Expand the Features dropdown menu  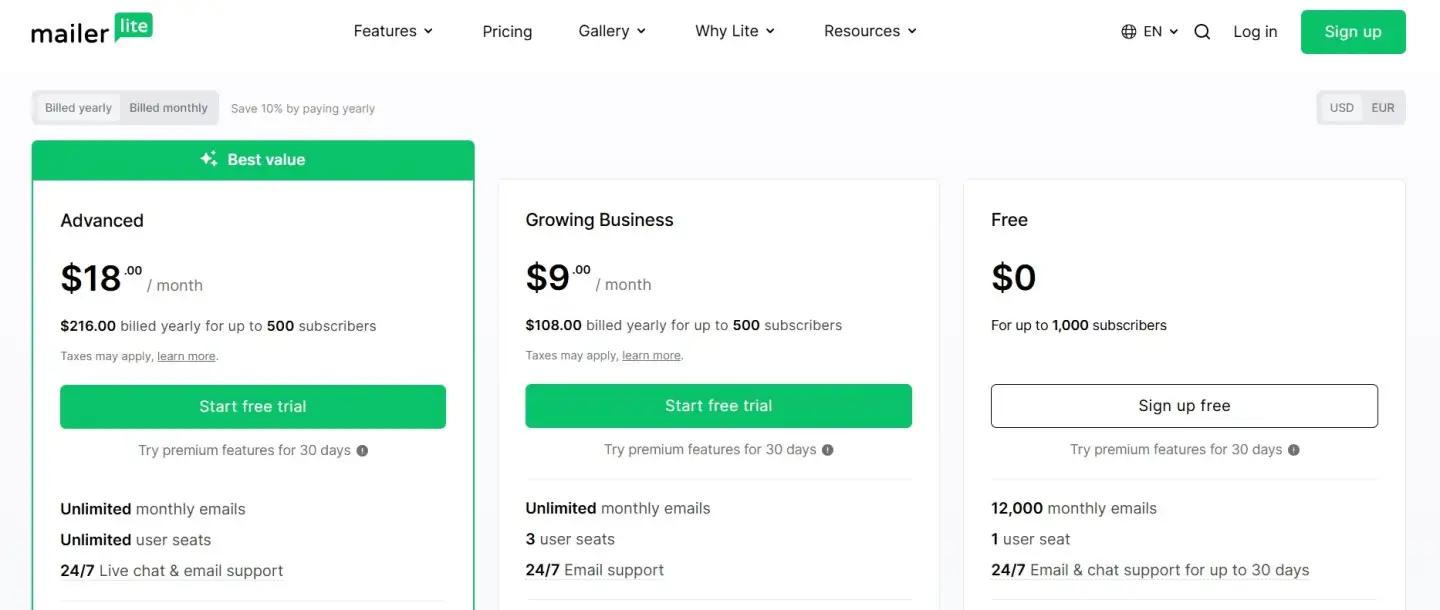[x=393, y=31]
